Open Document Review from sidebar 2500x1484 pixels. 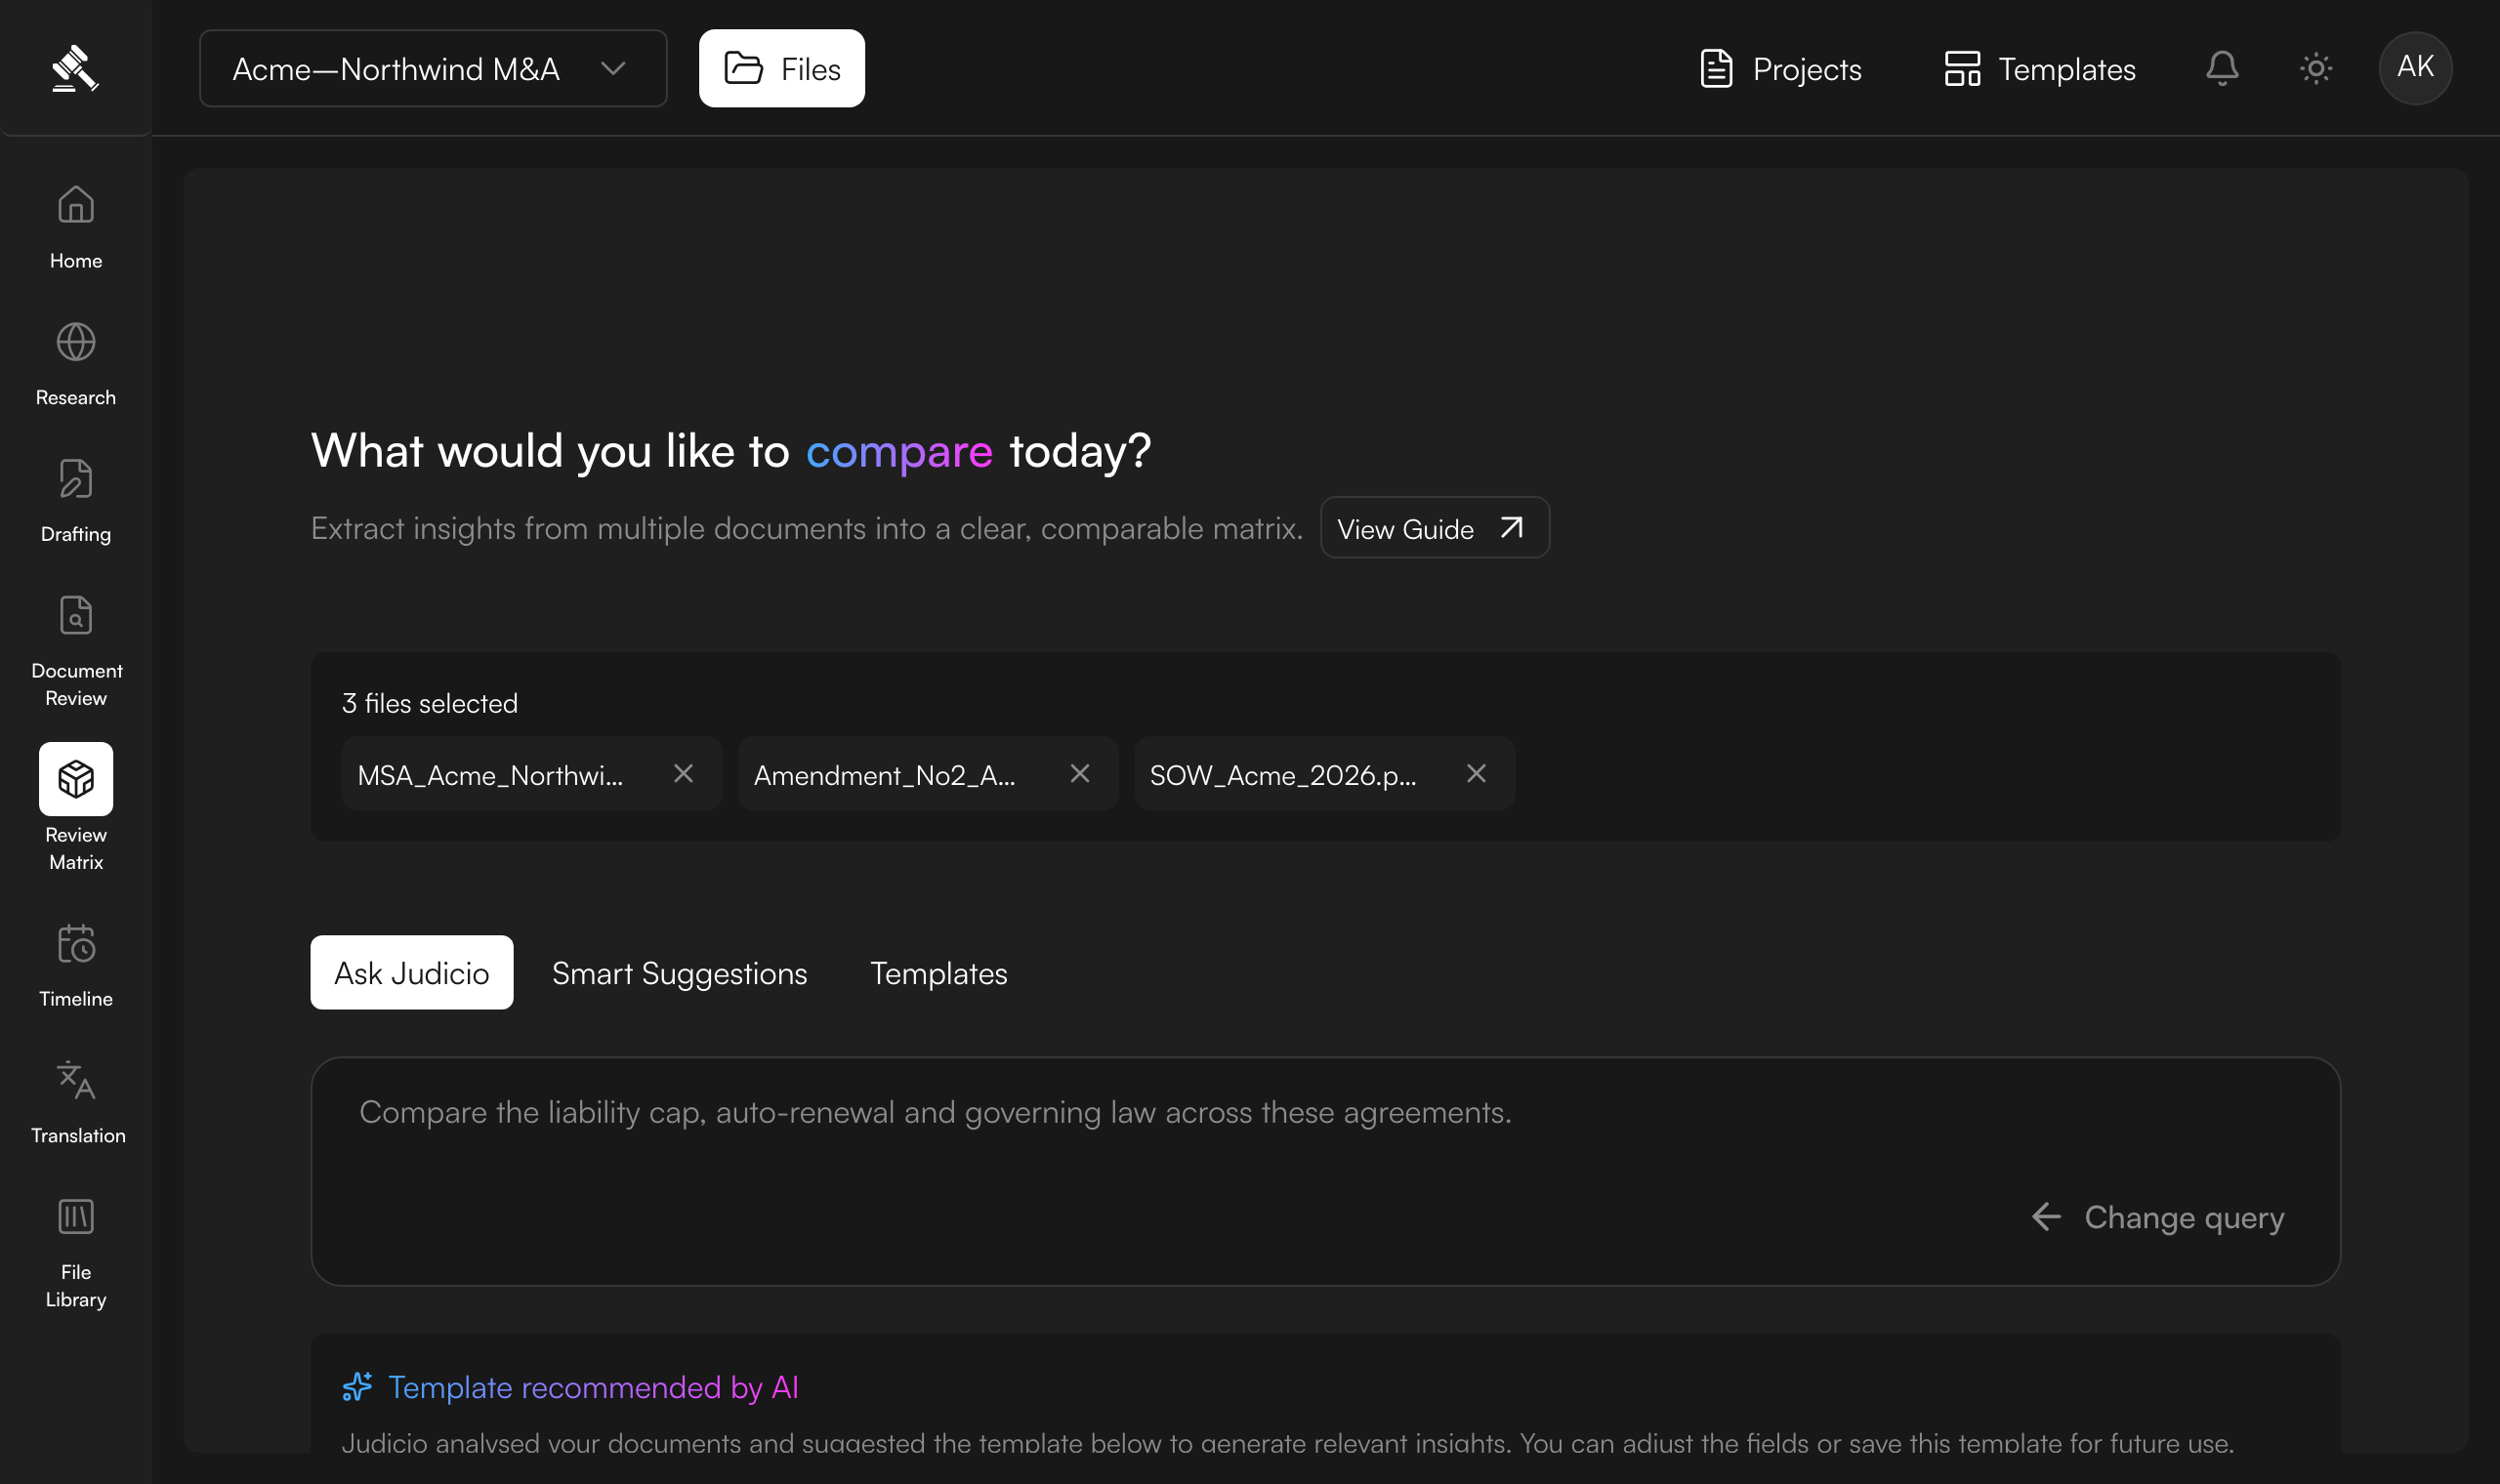pos(76,616)
